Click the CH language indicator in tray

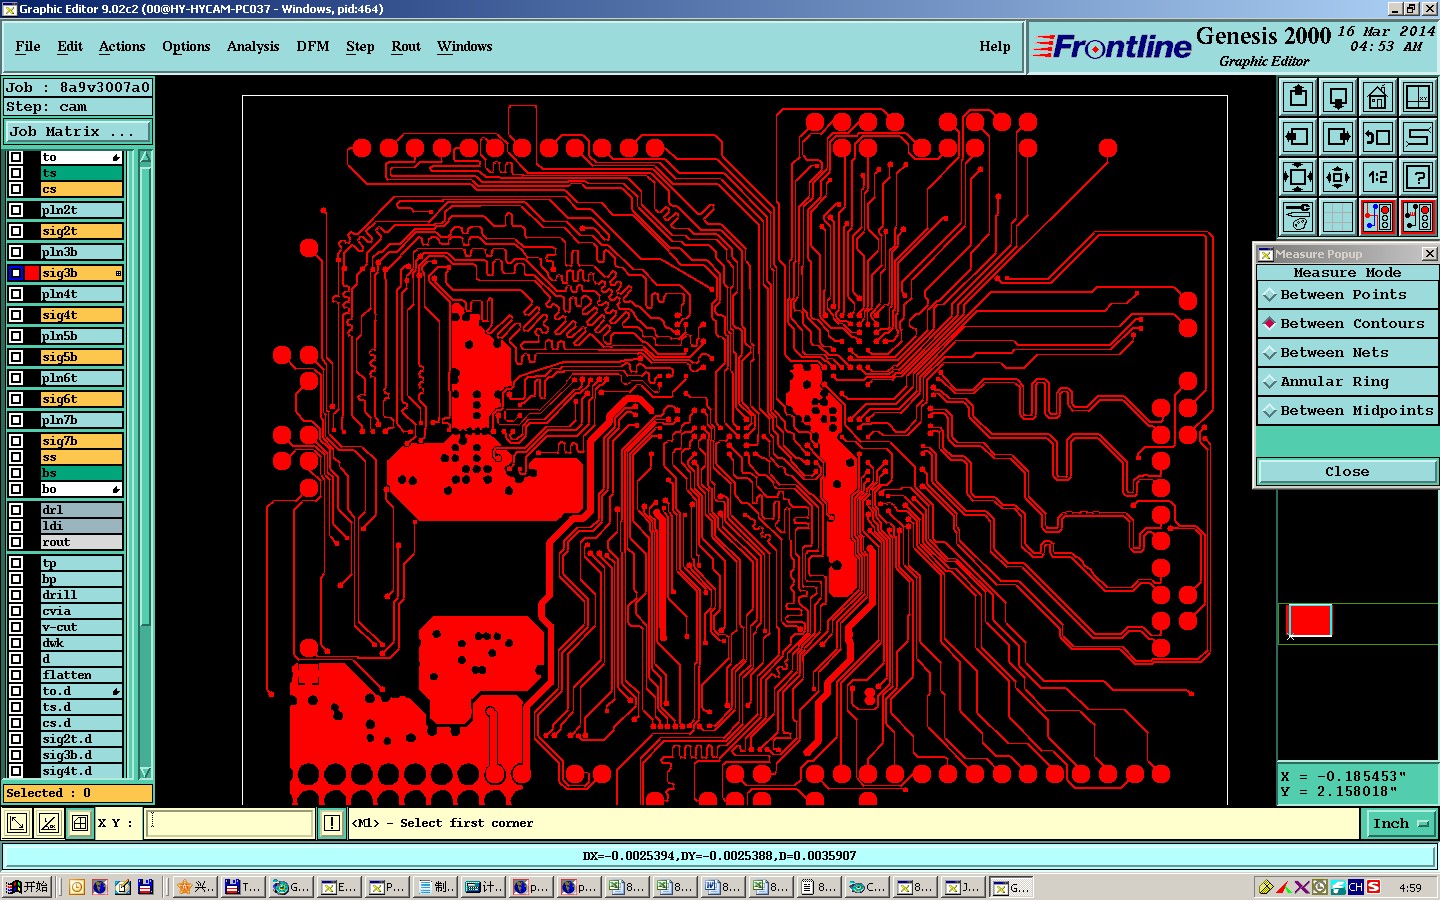click(1356, 887)
